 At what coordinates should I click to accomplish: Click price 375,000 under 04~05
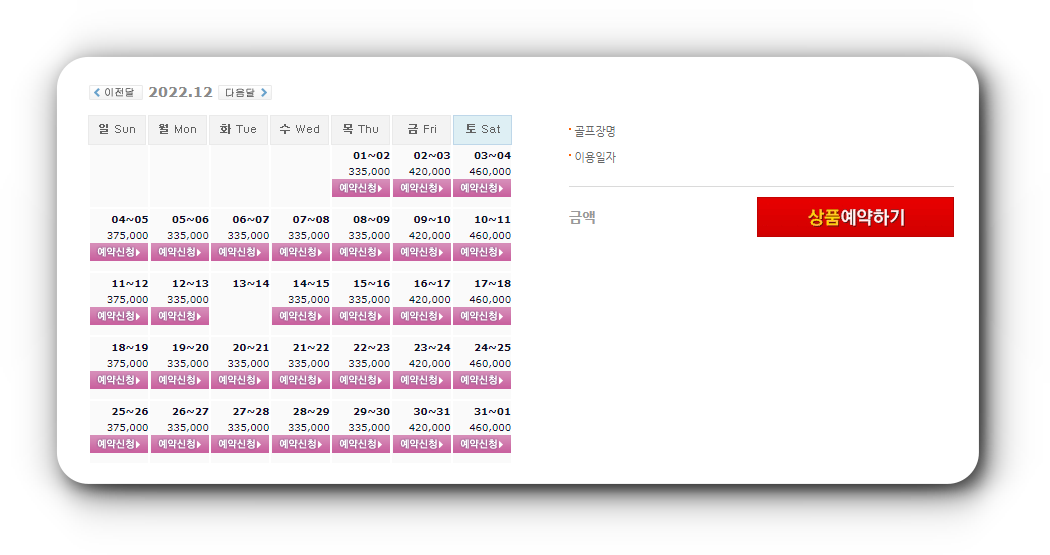point(127,236)
